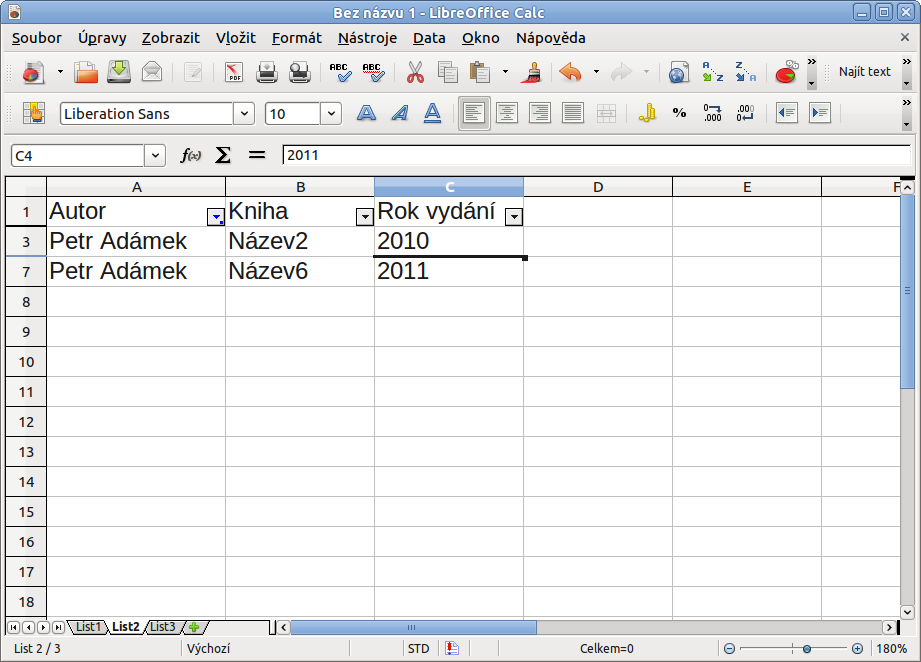This screenshot has height=662, width=921.
Task: Open the Zobrazit menu
Action: (171, 38)
